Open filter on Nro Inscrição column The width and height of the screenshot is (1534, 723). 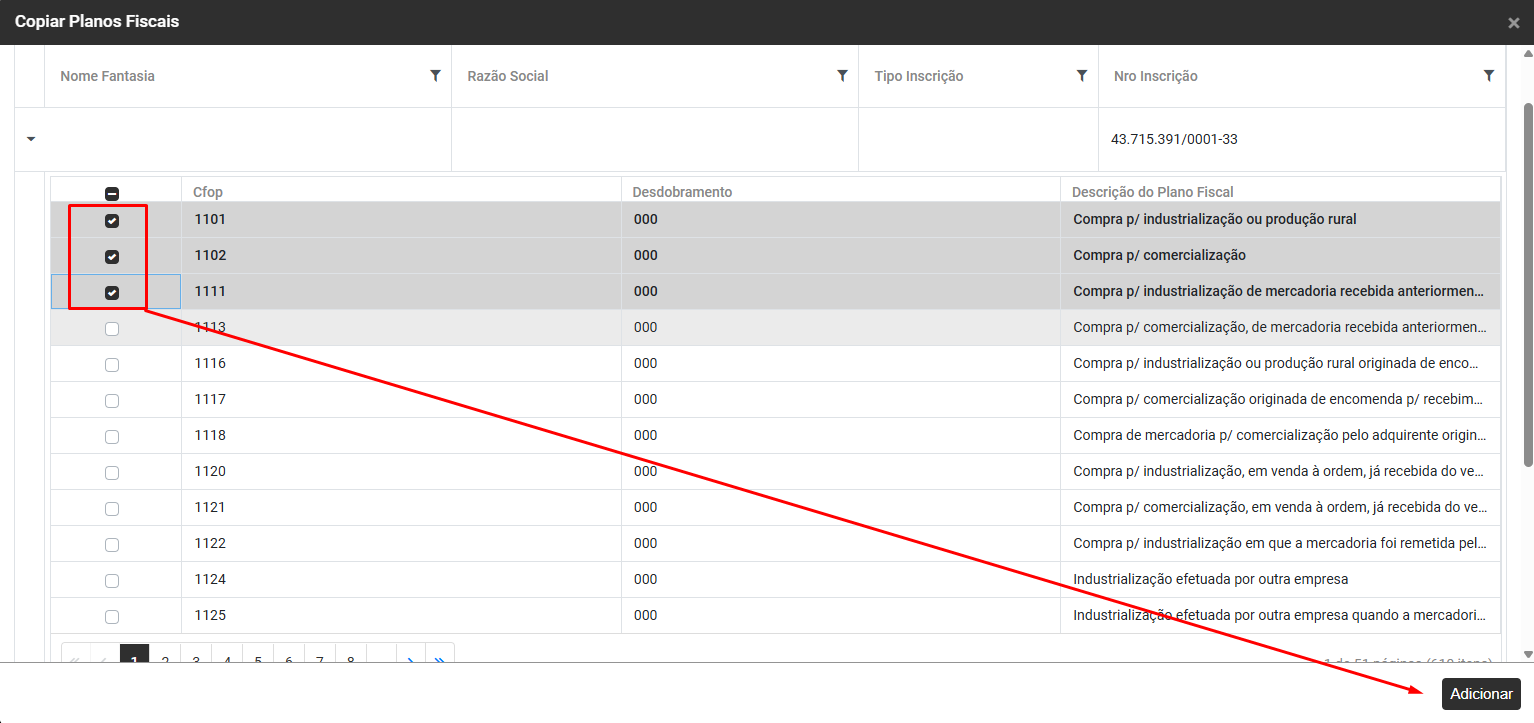(x=1488, y=76)
